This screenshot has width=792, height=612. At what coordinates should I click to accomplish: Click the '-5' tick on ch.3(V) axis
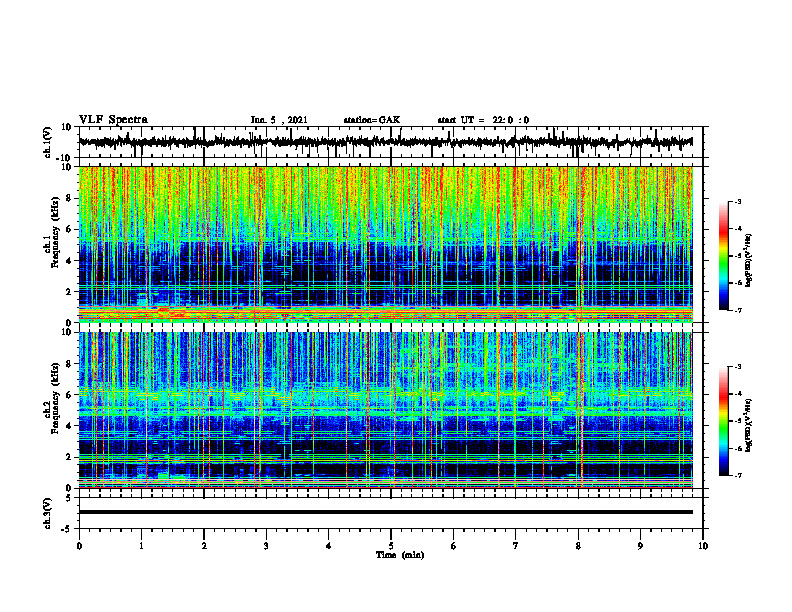[x=67, y=529]
